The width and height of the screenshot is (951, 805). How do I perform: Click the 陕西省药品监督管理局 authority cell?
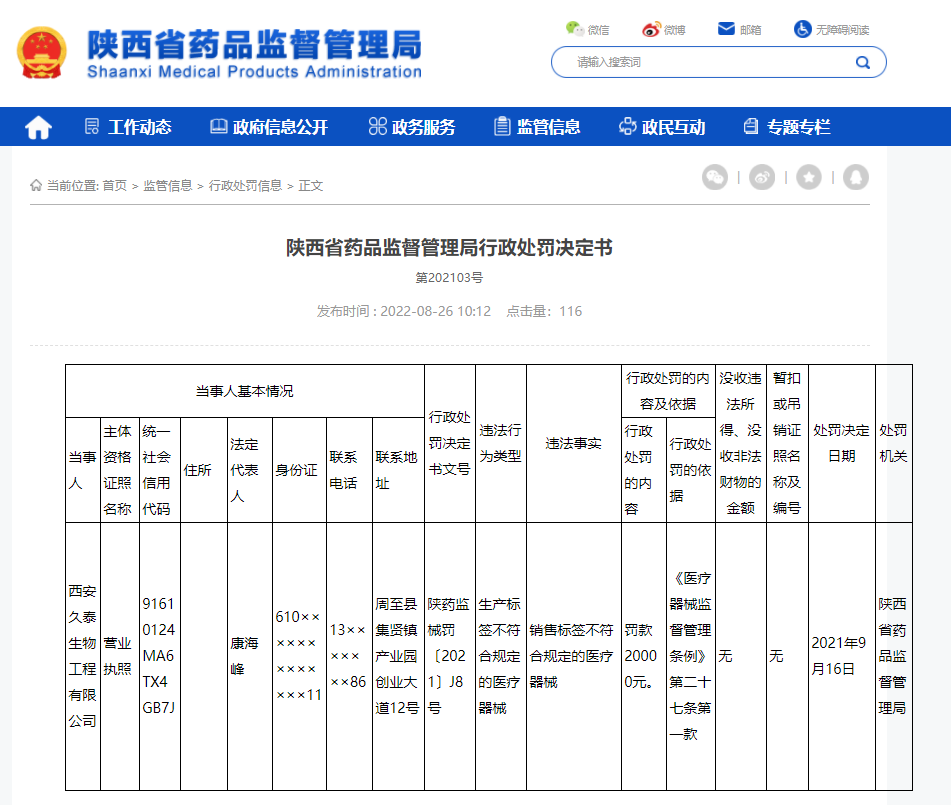tap(893, 656)
